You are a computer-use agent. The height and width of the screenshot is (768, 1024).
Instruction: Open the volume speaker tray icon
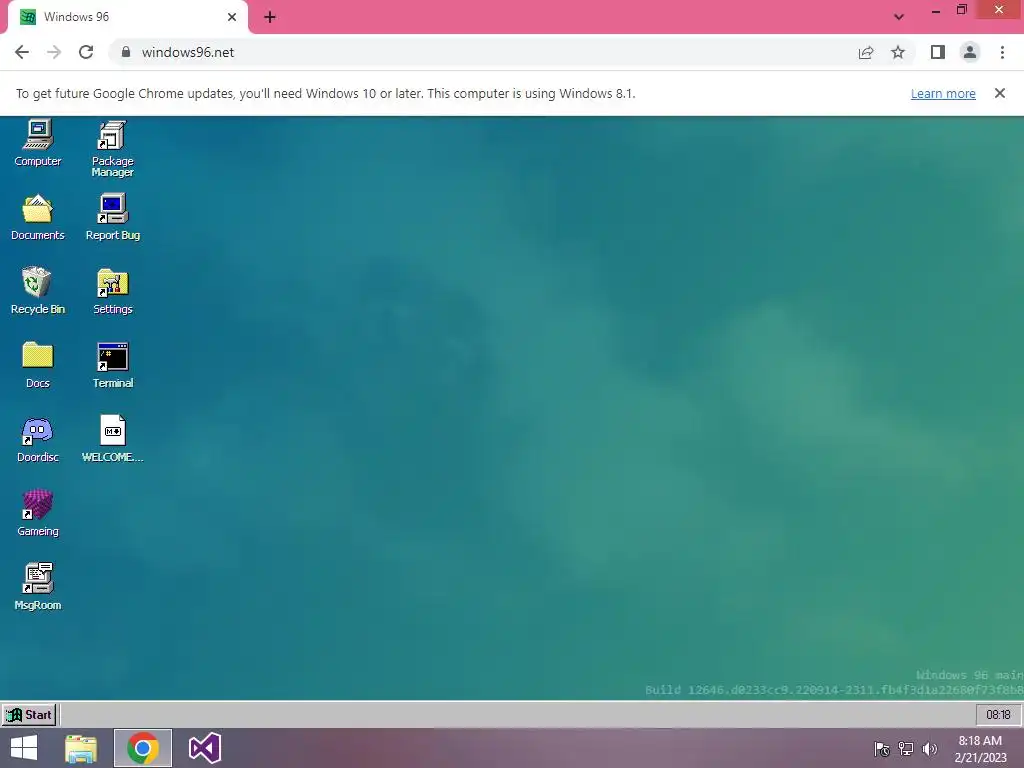[x=929, y=748]
